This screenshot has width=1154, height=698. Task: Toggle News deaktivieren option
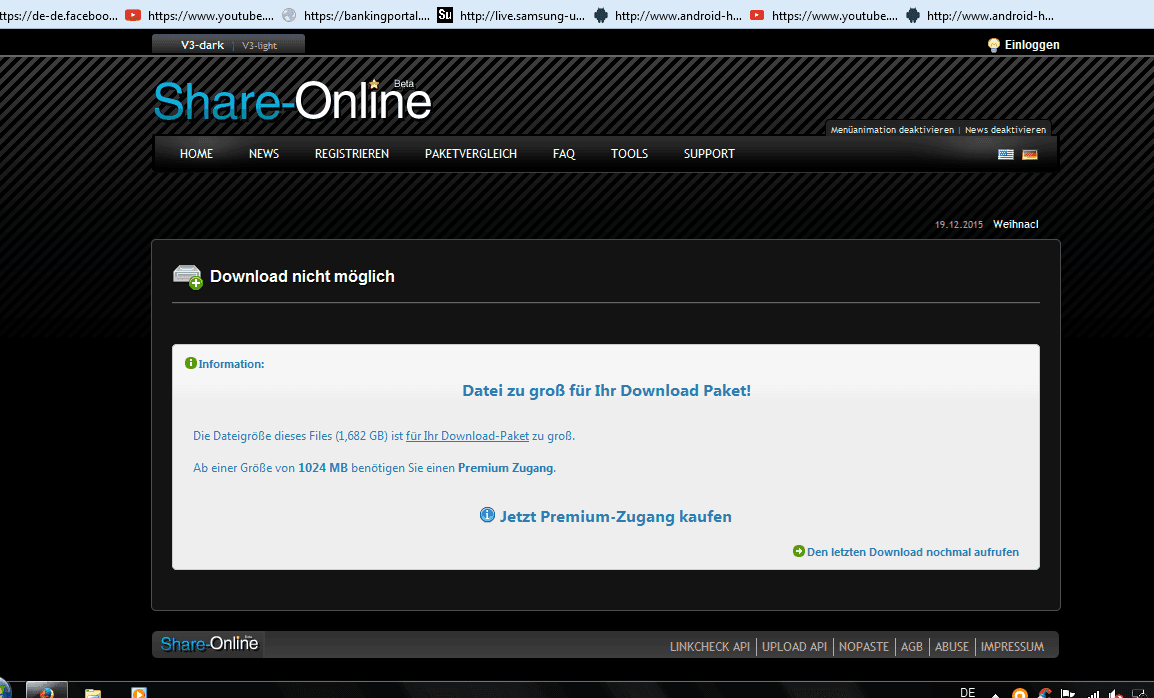[1005, 130]
